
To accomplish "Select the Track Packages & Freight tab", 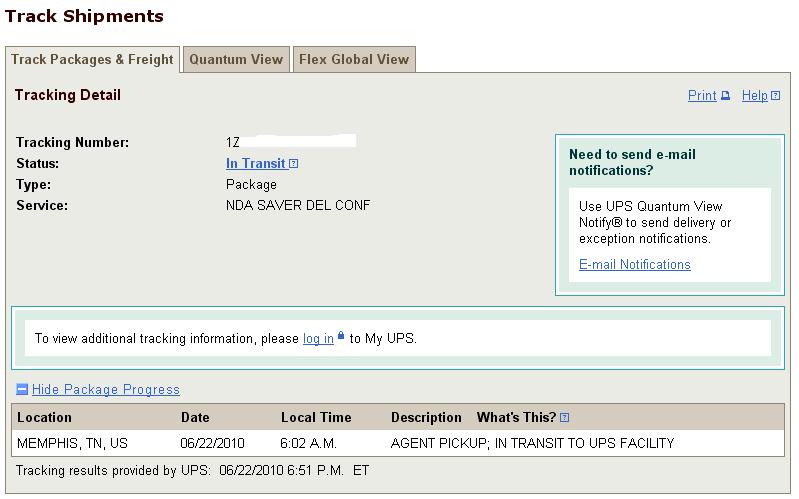I will 92,60.
